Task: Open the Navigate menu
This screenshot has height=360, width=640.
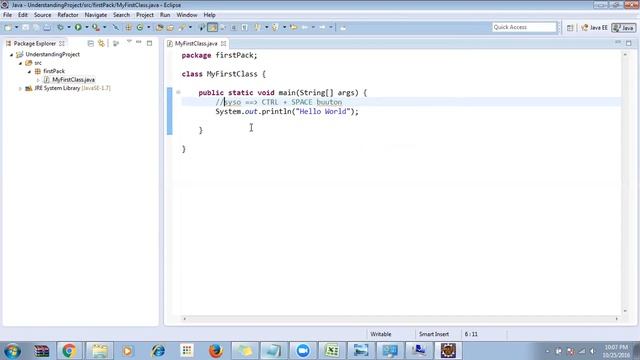Action: click(96, 15)
